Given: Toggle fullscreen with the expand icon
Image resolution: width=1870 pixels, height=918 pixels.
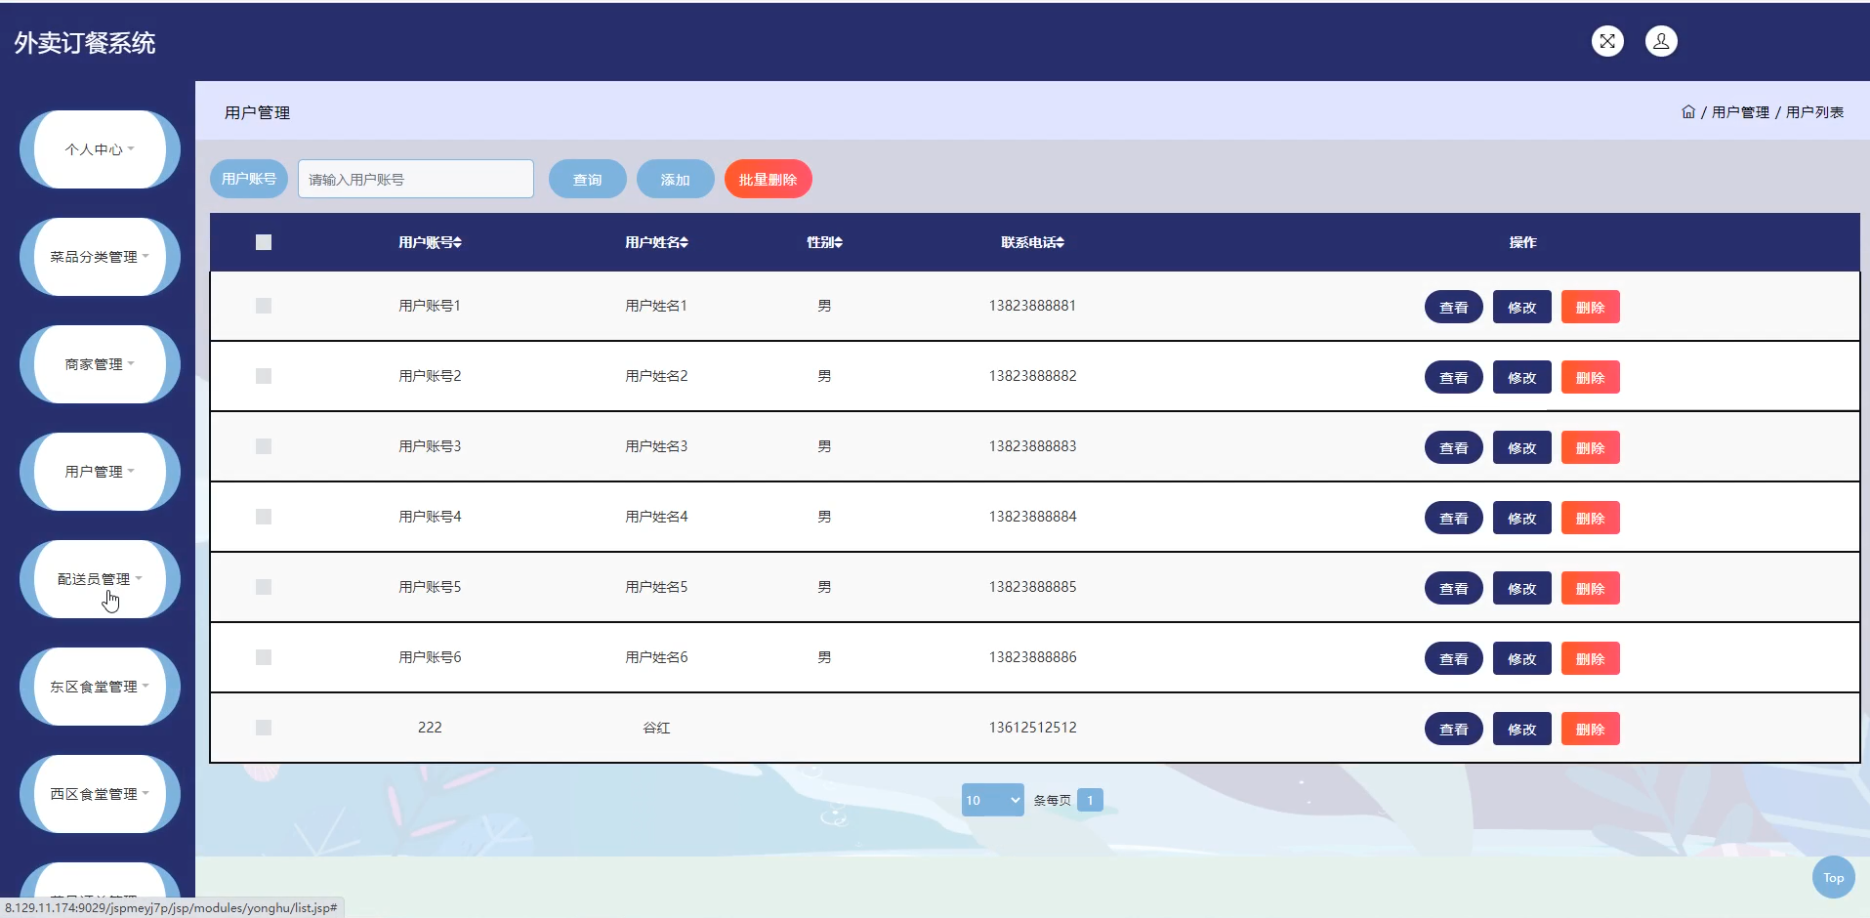Looking at the screenshot, I should coord(1607,41).
